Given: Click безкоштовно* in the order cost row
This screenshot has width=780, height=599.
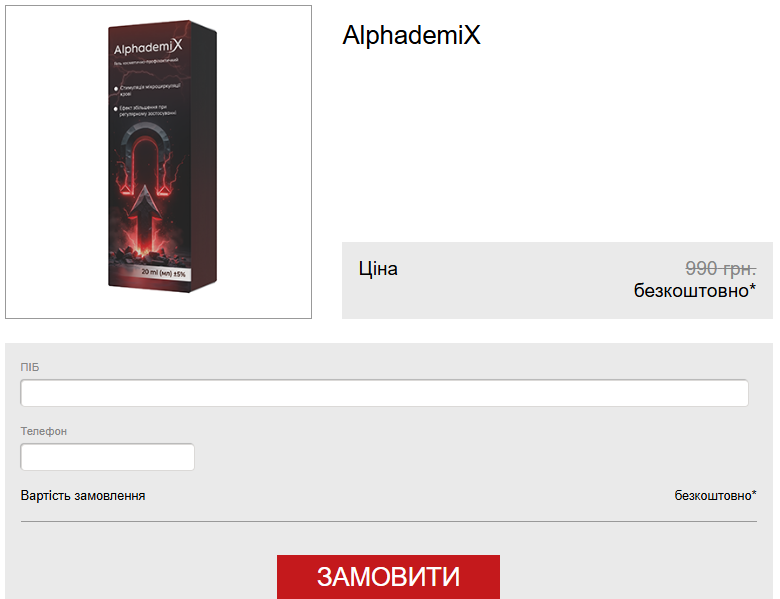Looking at the screenshot, I should (x=715, y=496).
